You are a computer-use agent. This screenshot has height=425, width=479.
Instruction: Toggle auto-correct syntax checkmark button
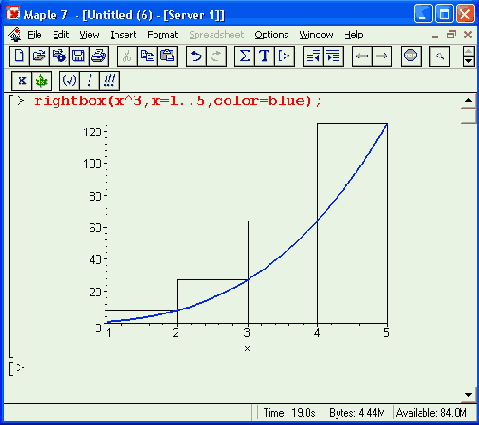[x=69, y=81]
